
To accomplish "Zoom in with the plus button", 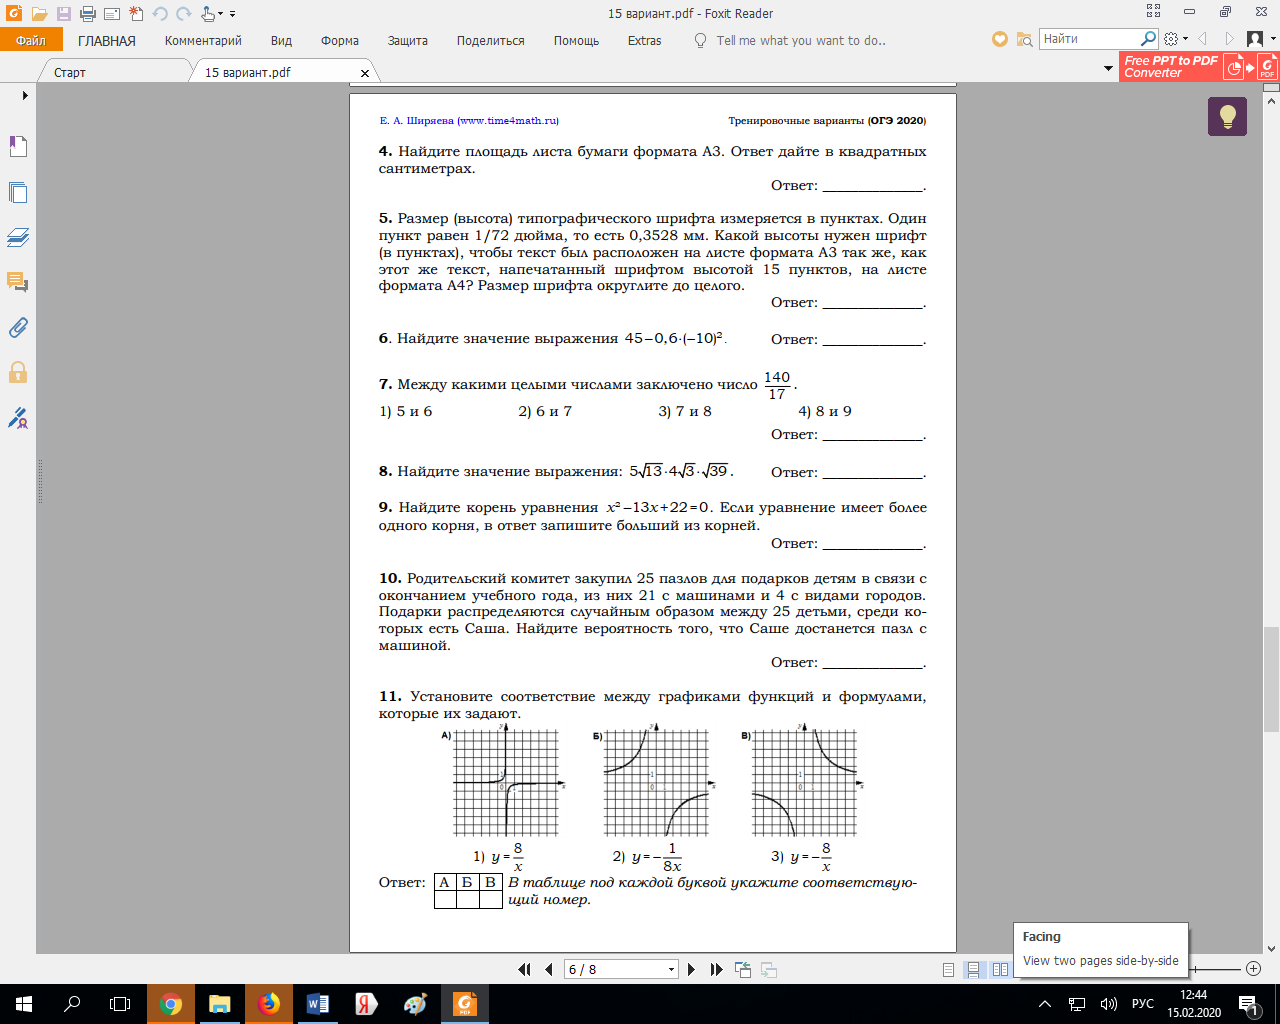I will 1254,969.
